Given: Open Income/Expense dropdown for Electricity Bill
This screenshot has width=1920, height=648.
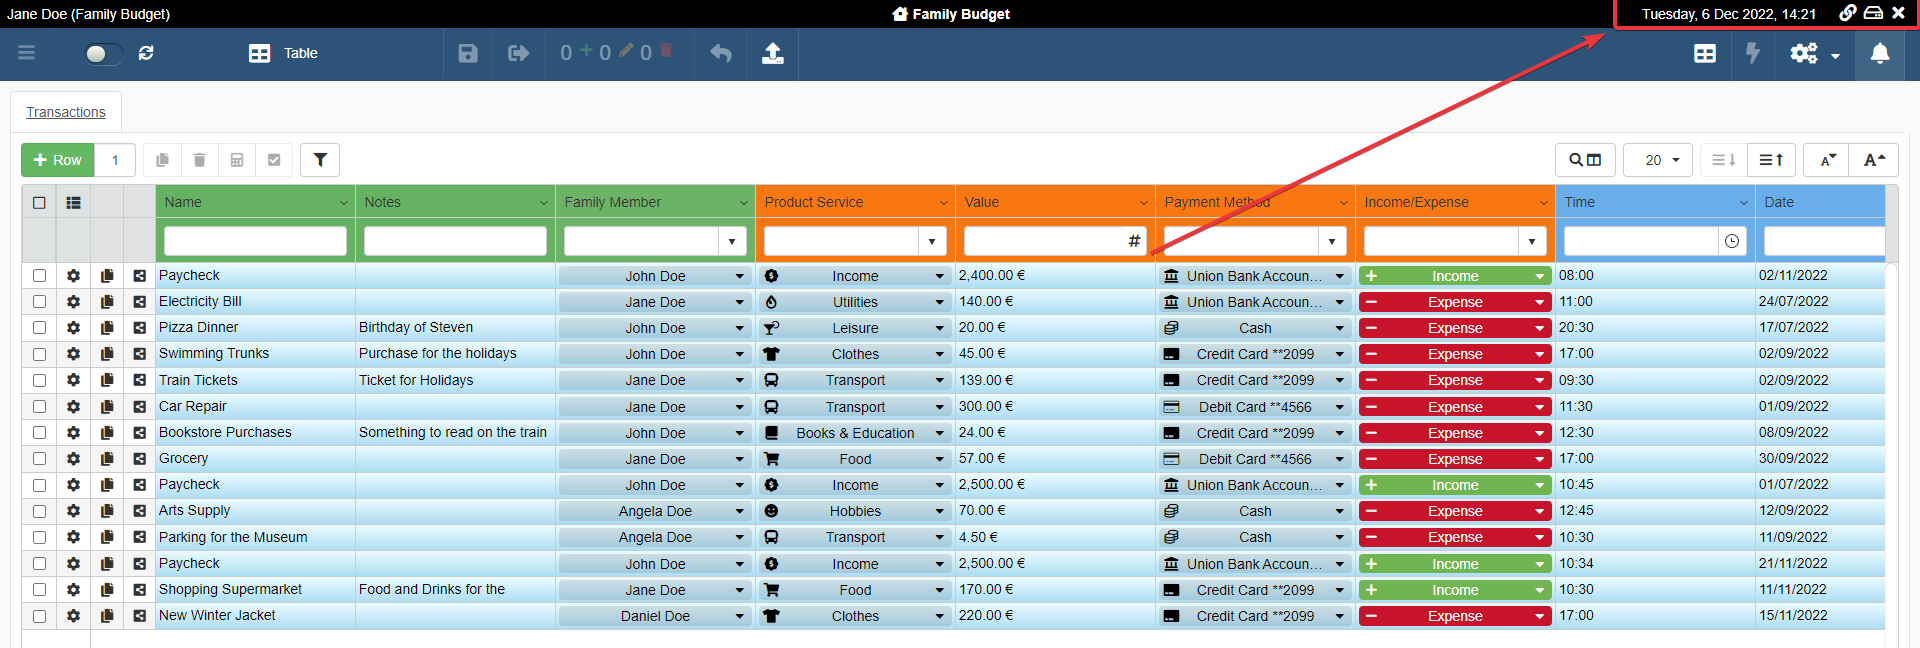Looking at the screenshot, I should pyautogui.click(x=1539, y=302).
